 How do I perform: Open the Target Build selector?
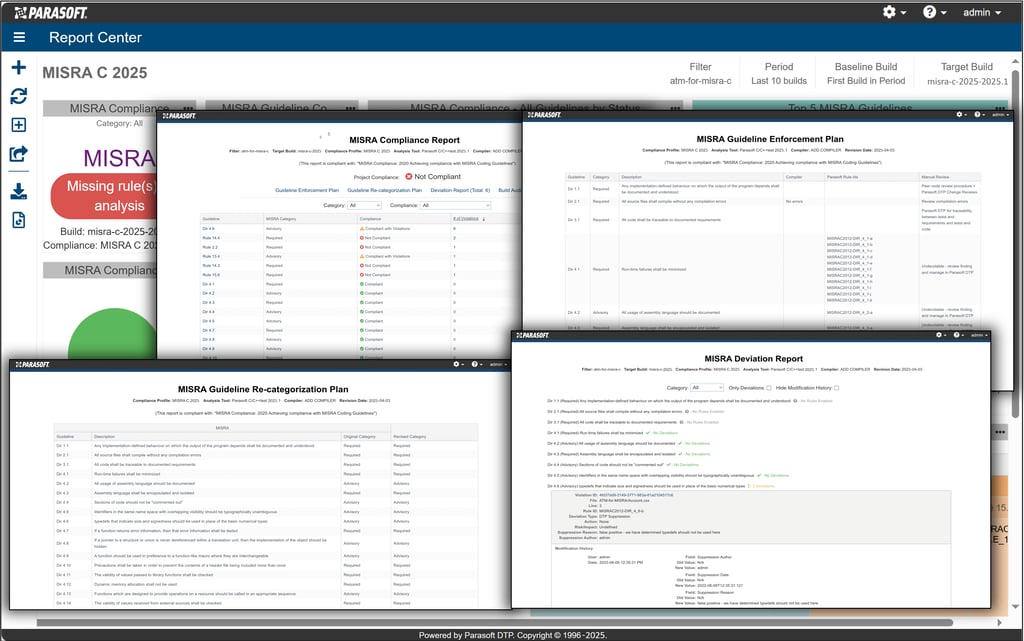tap(967, 74)
